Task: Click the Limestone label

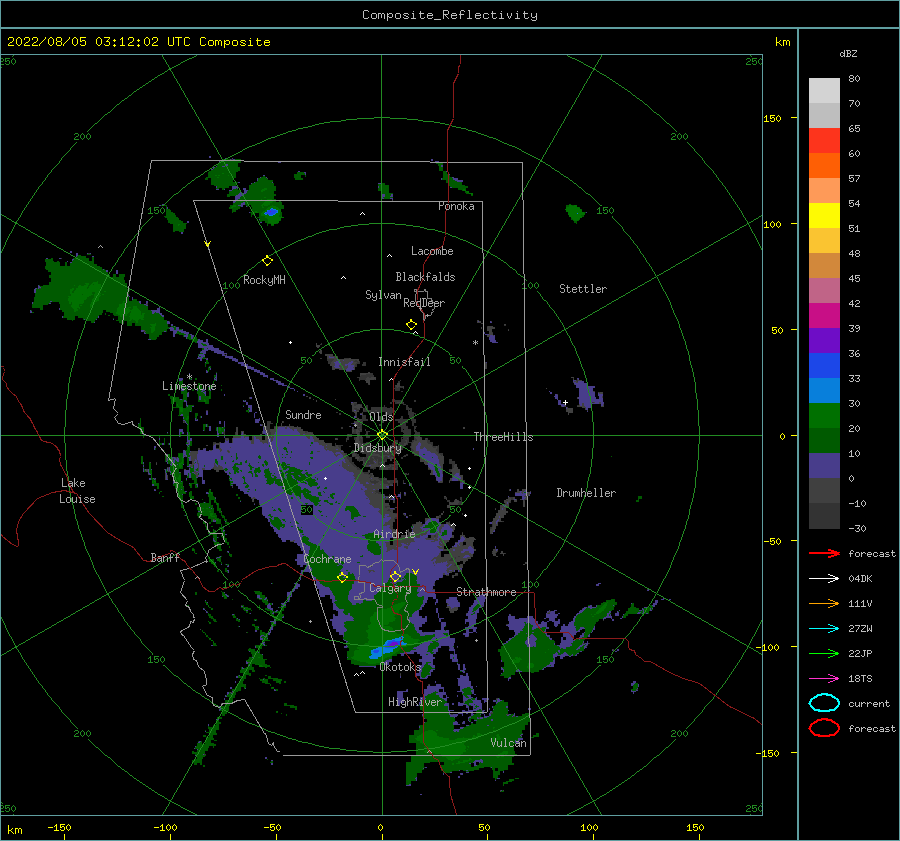Action: tap(189, 386)
